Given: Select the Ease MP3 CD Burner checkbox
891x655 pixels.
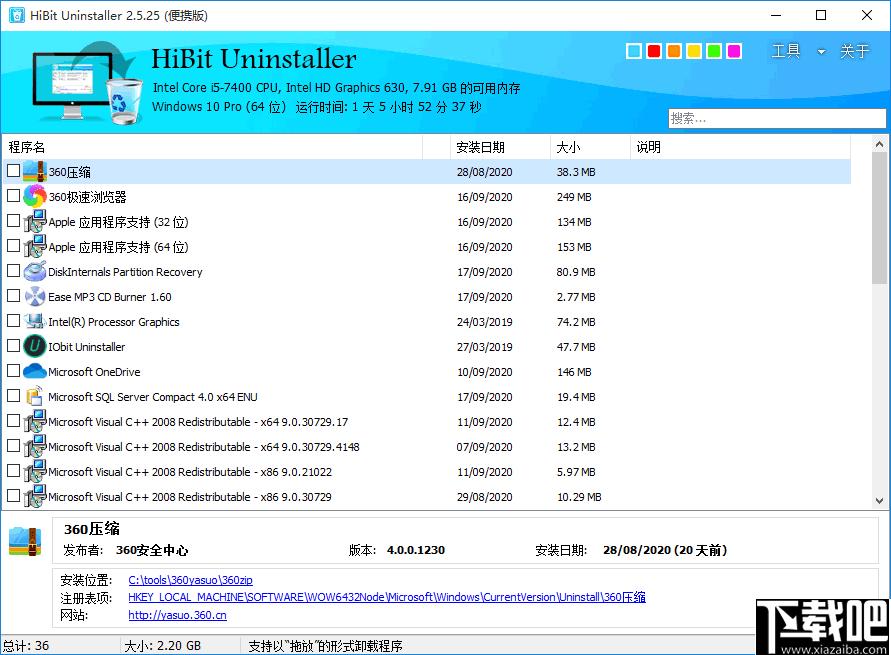Looking at the screenshot, I should click(x=13, y=296).
